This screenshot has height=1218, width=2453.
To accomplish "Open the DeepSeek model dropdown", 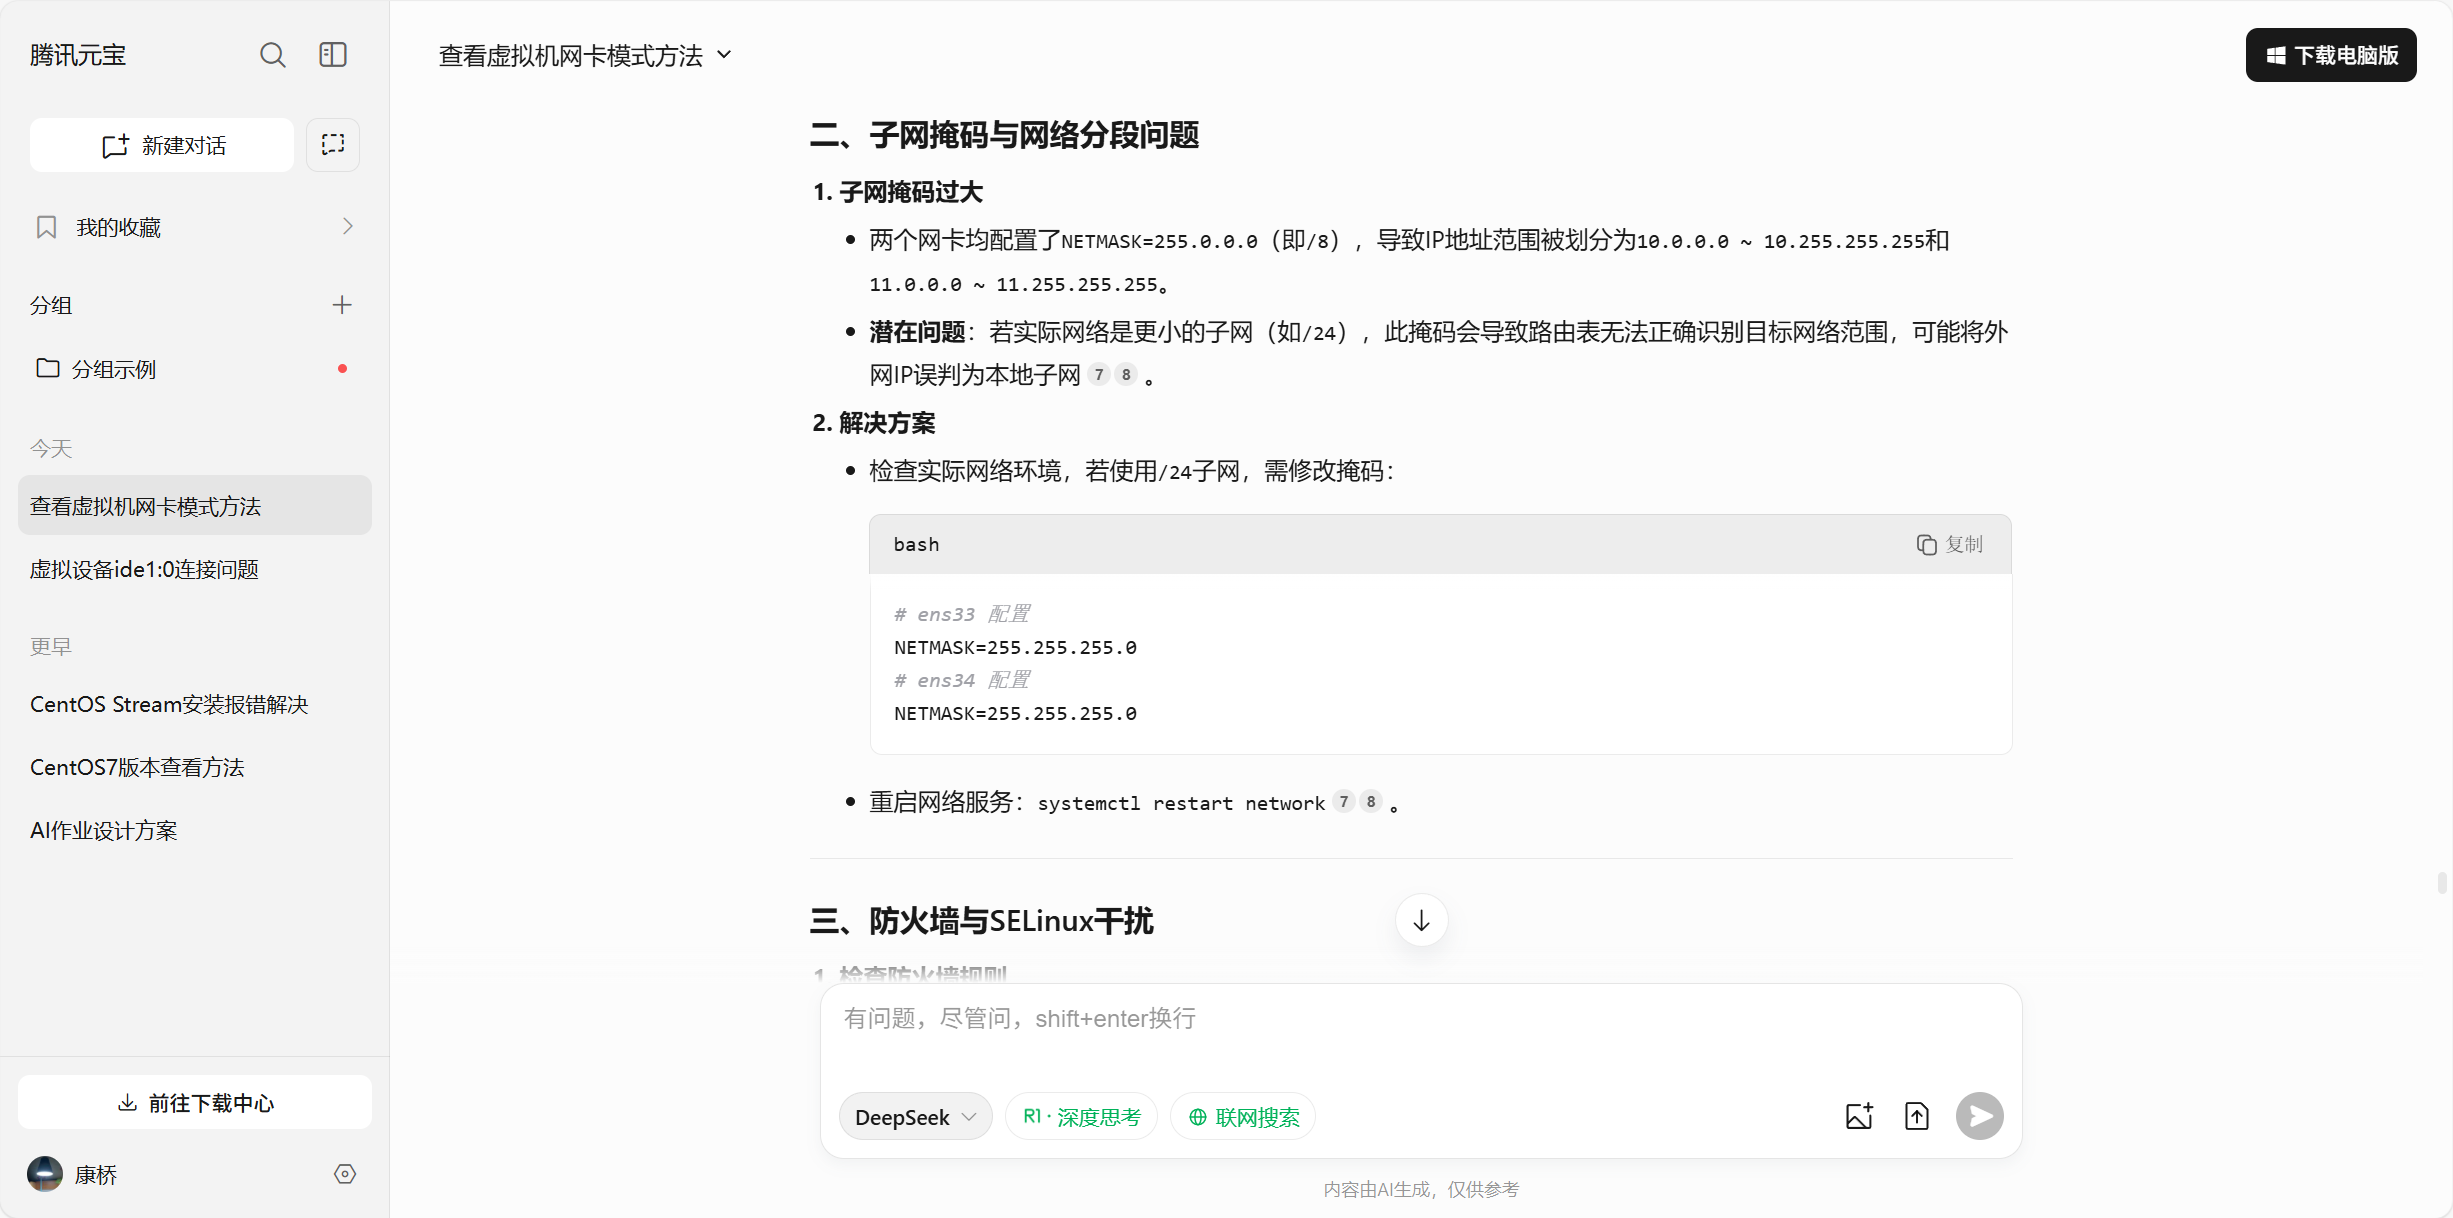I will coord(915,1117).
